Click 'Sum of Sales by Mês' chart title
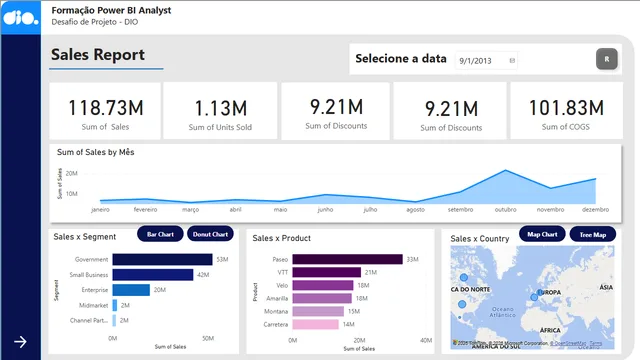Screen dimensions: 640x360 tap(96, 152)
